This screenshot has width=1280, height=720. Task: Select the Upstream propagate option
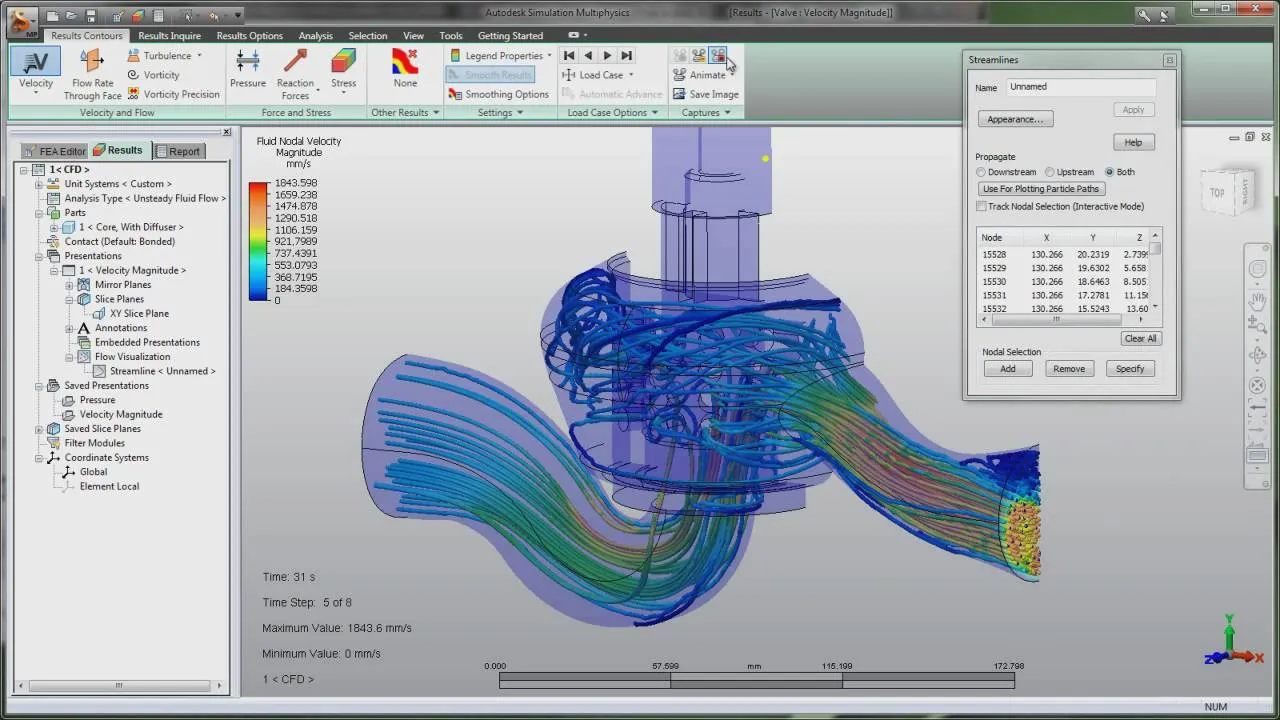1050,172
